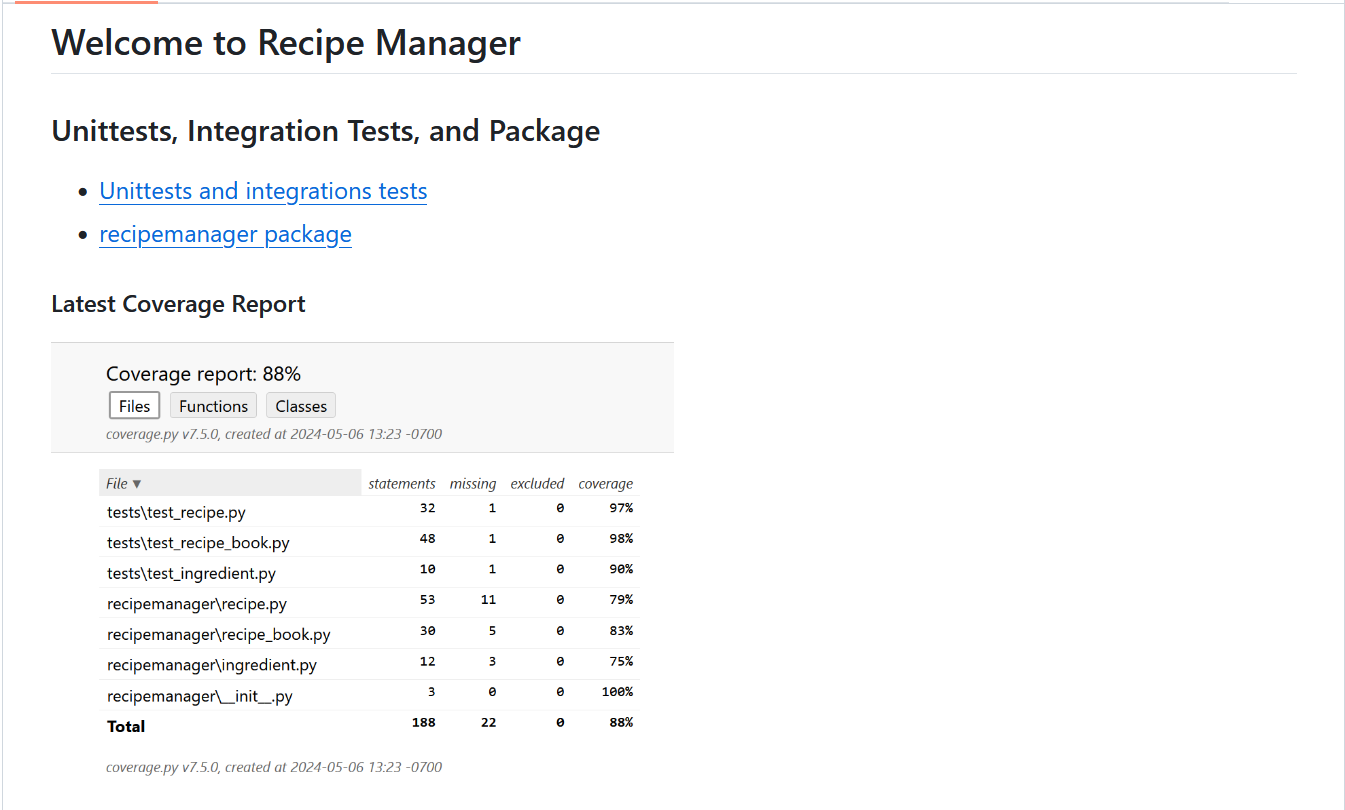Sort table by coverage column header

605,484
